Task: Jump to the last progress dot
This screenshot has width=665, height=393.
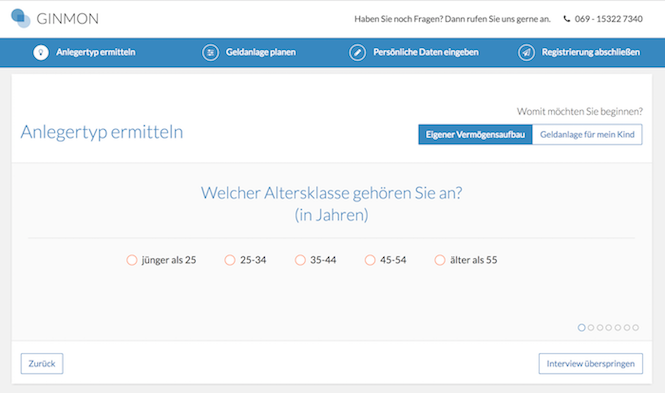Action: point(635,327)
